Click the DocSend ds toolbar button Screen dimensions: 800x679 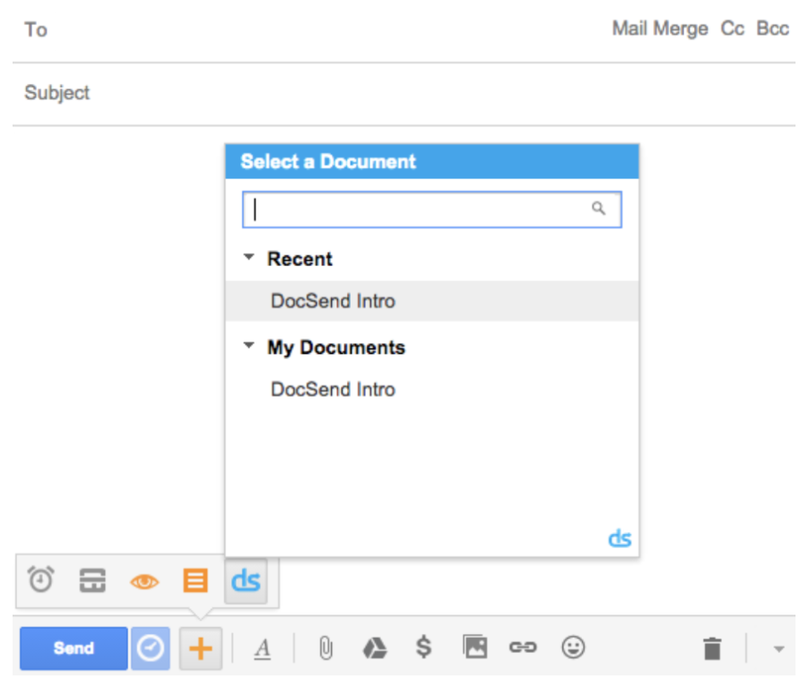246,581
